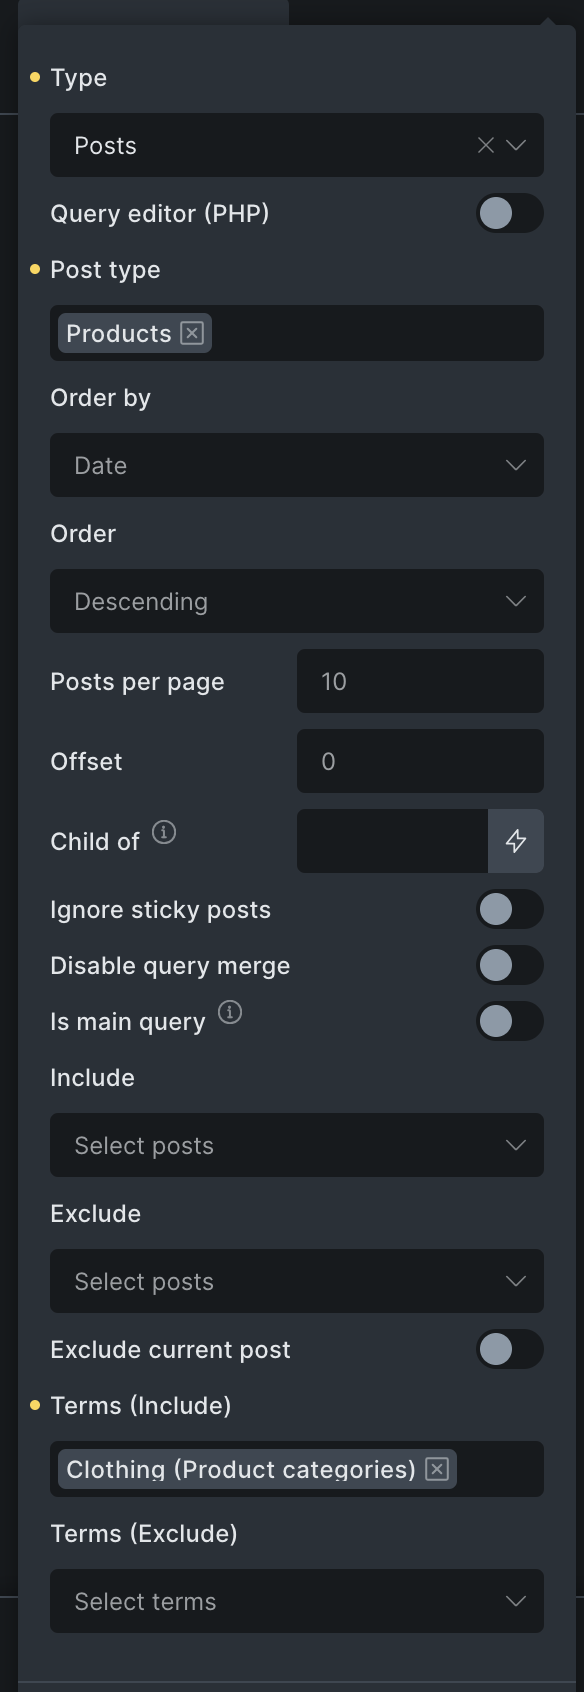Clear the Posts type selection with X

[486, 145]
